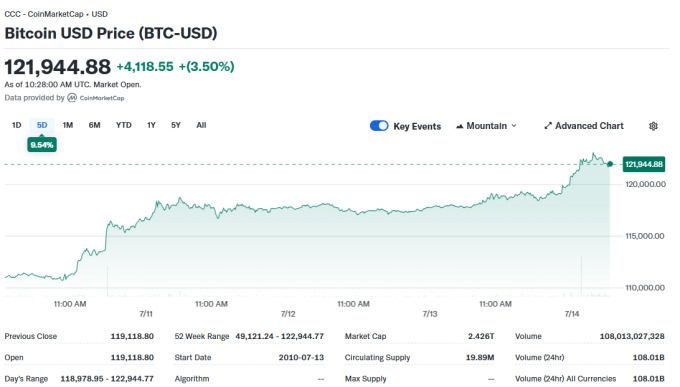Click the 7/11 event marker line

(107, 280)
